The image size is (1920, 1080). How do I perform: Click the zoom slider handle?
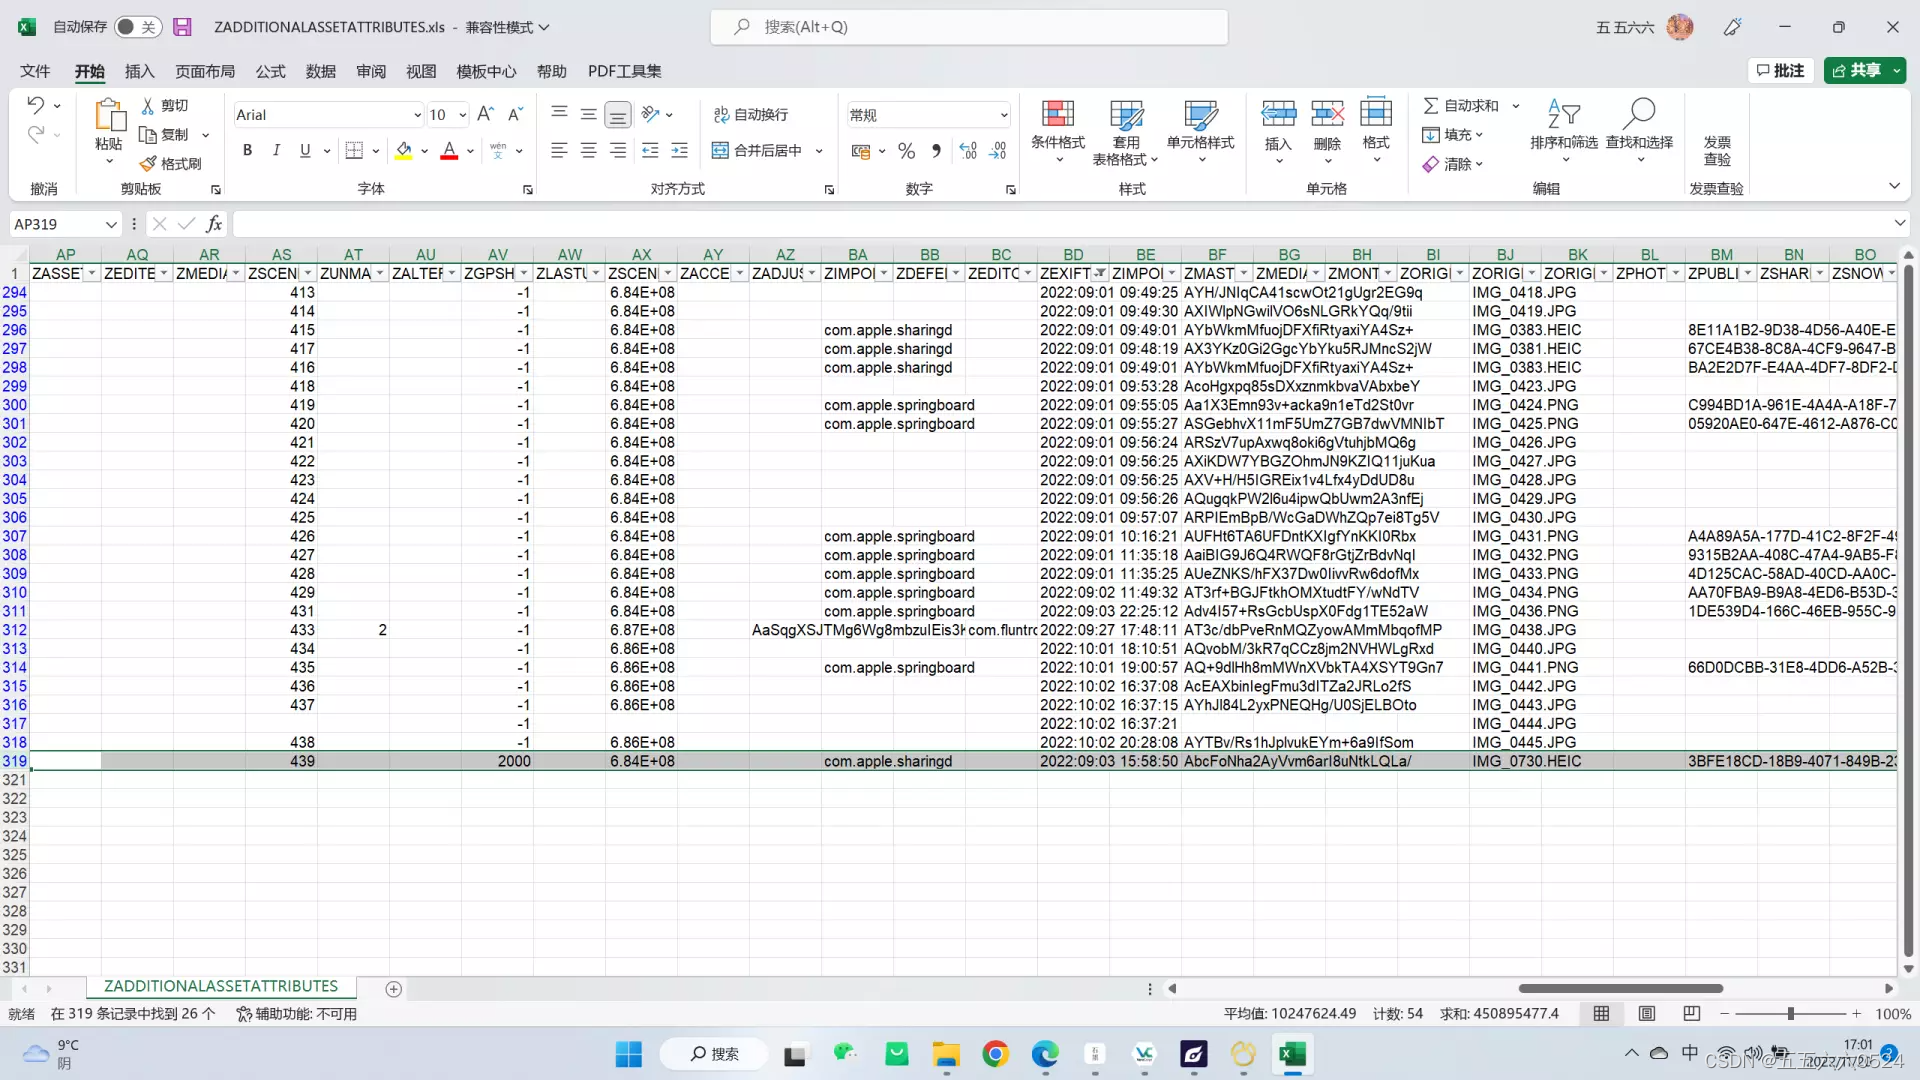(x=1790, y=1014)
